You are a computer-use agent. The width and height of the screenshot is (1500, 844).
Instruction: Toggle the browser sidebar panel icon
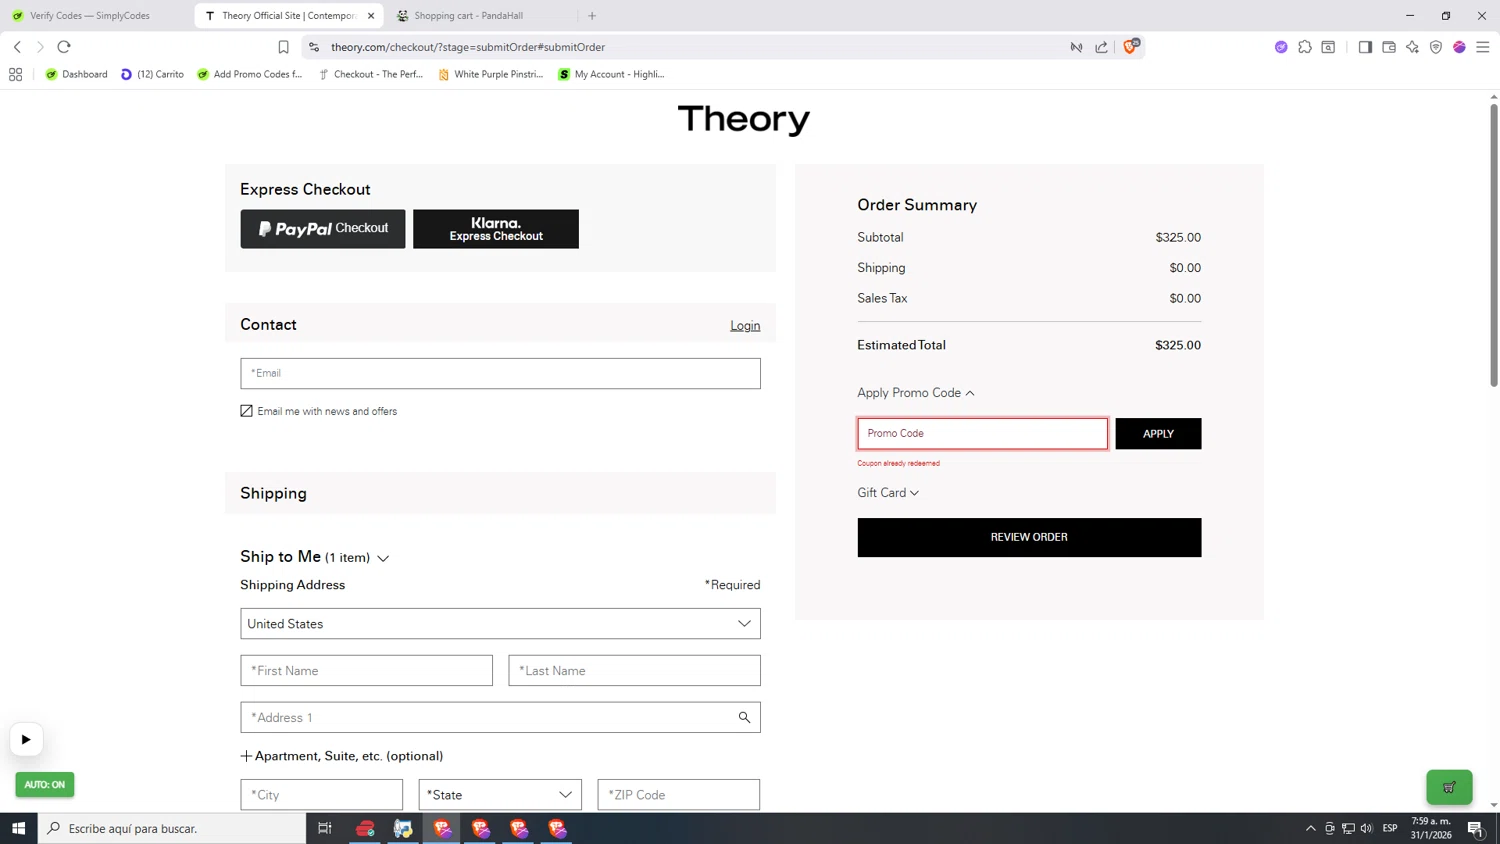(1365, 47)
